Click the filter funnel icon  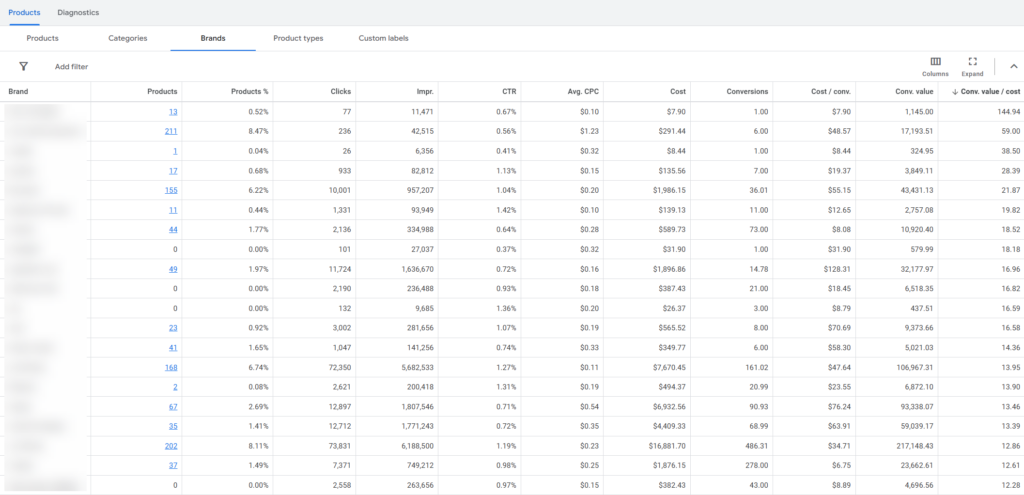23,66
